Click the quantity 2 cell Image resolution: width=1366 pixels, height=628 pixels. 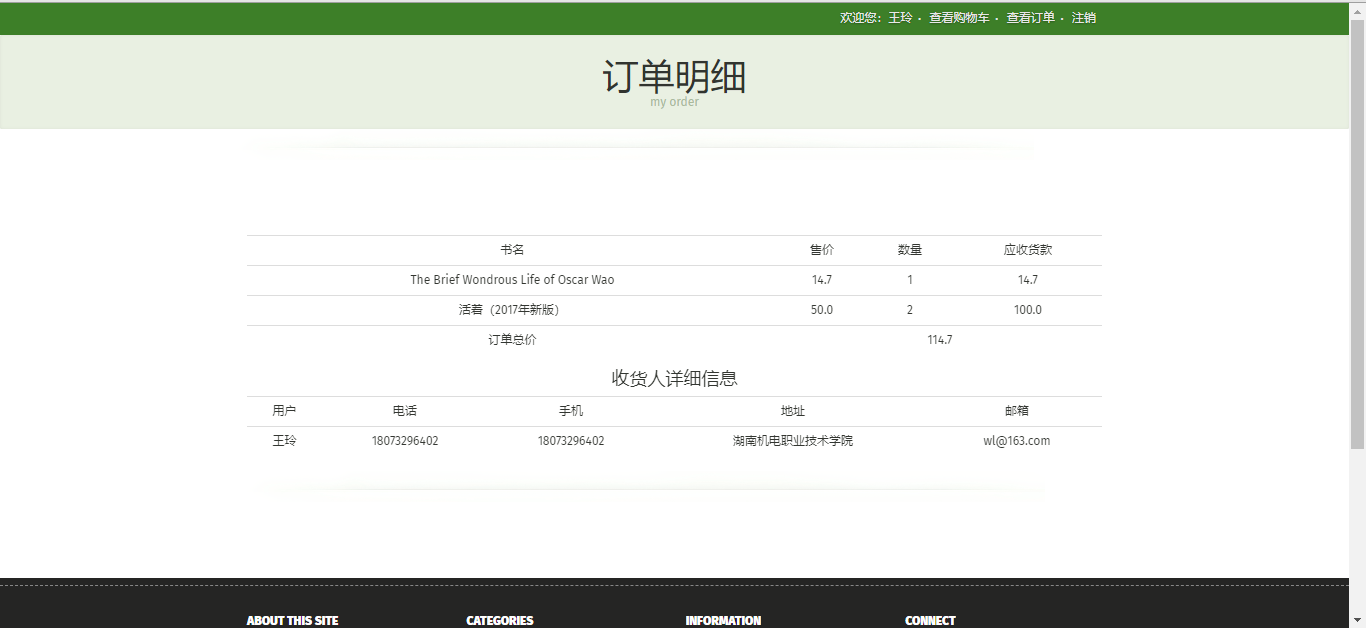910,310
